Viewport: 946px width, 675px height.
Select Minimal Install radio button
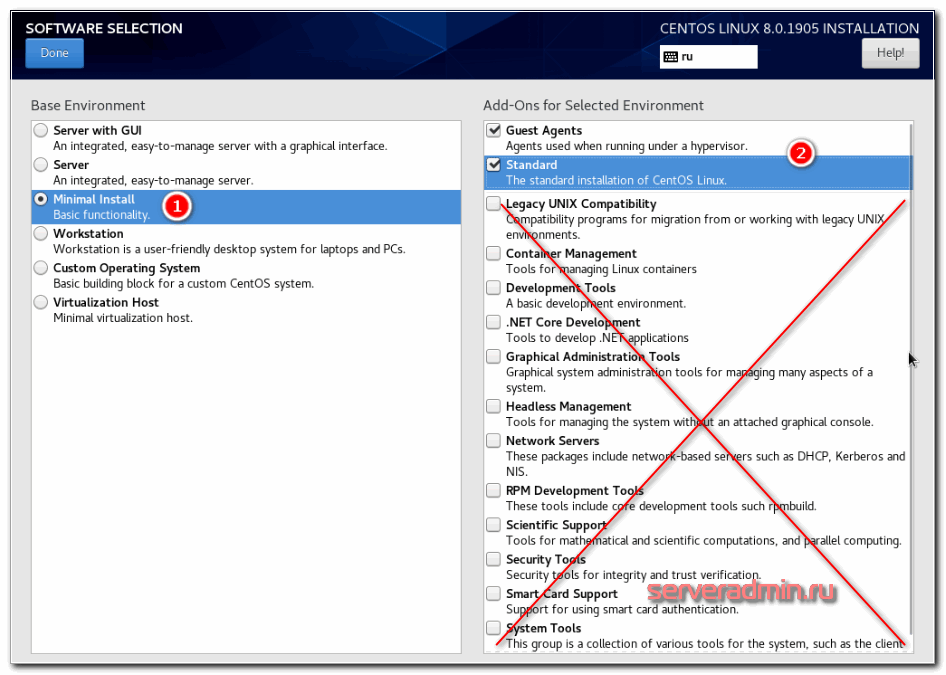pos(40,199)
